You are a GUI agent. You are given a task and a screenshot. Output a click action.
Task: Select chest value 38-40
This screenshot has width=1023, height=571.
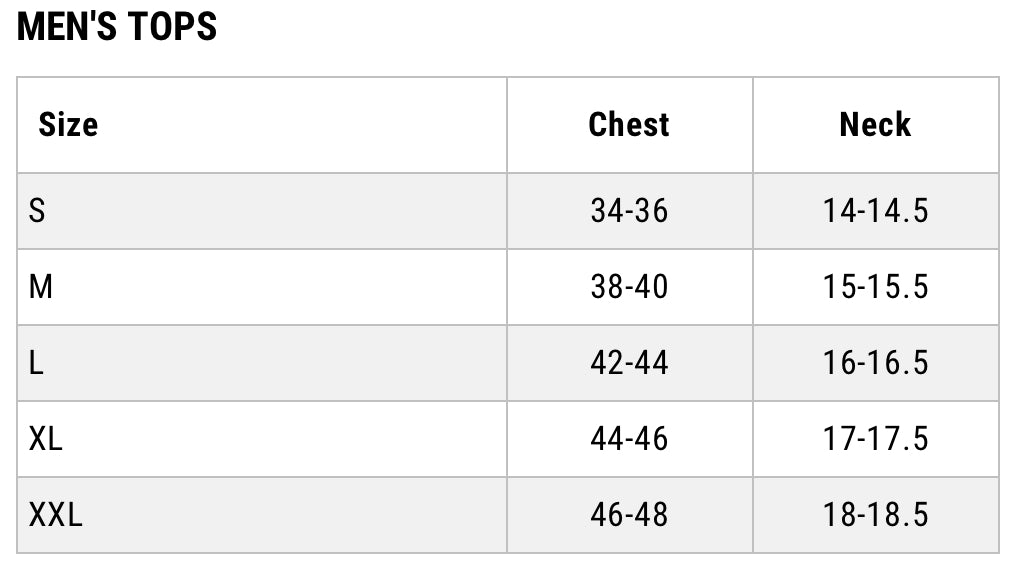(629, 287)
